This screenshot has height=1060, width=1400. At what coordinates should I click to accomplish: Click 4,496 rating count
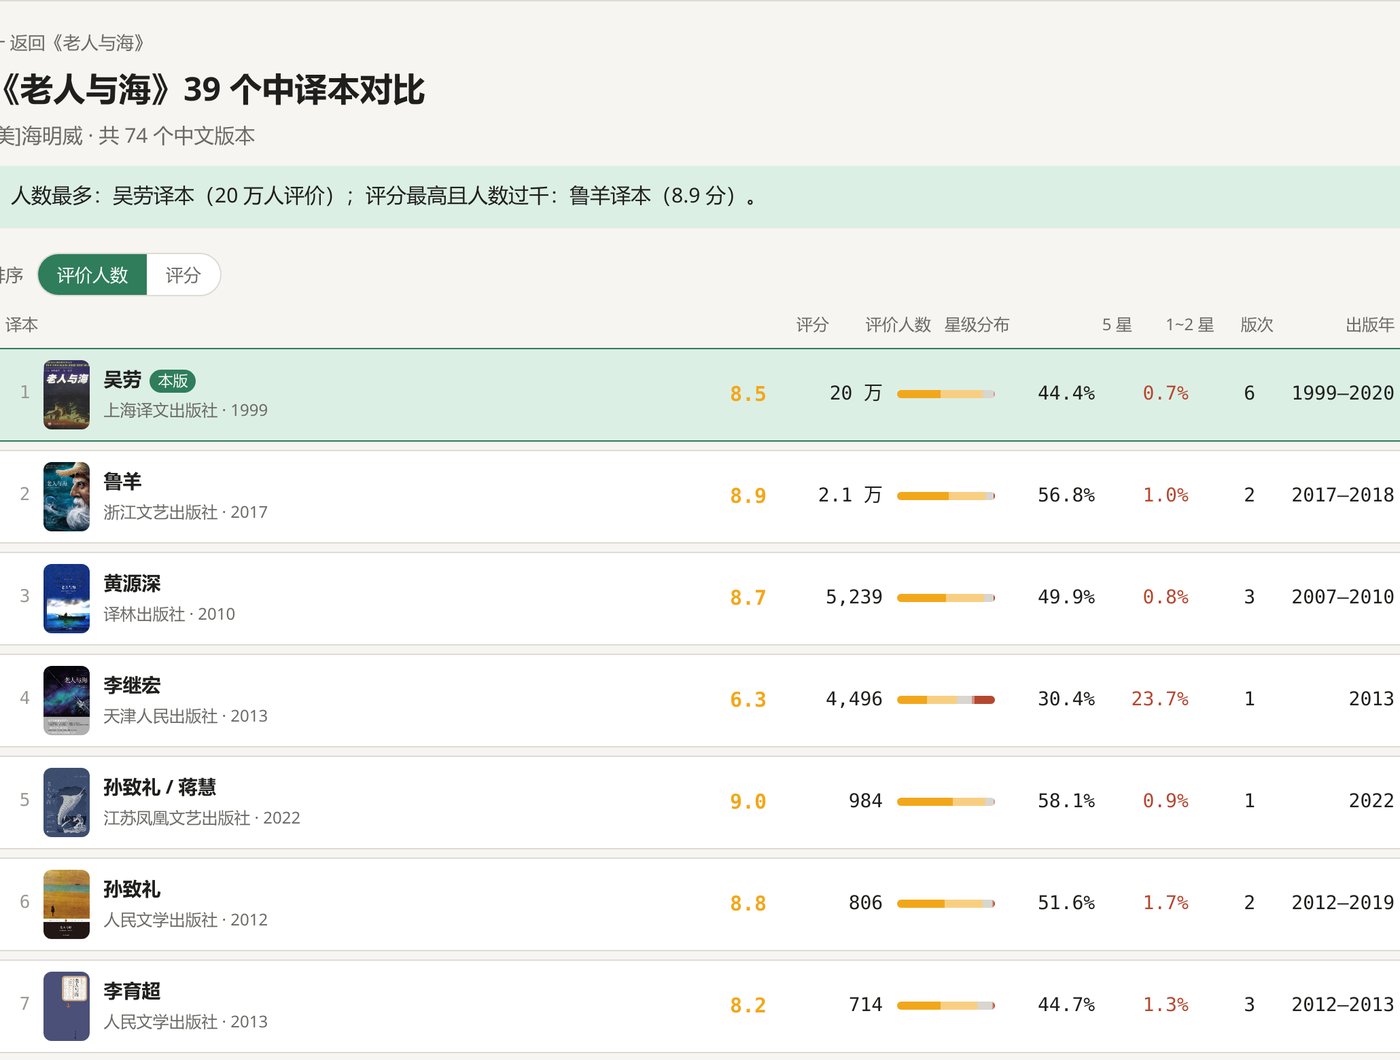click(x=854, y=699)
